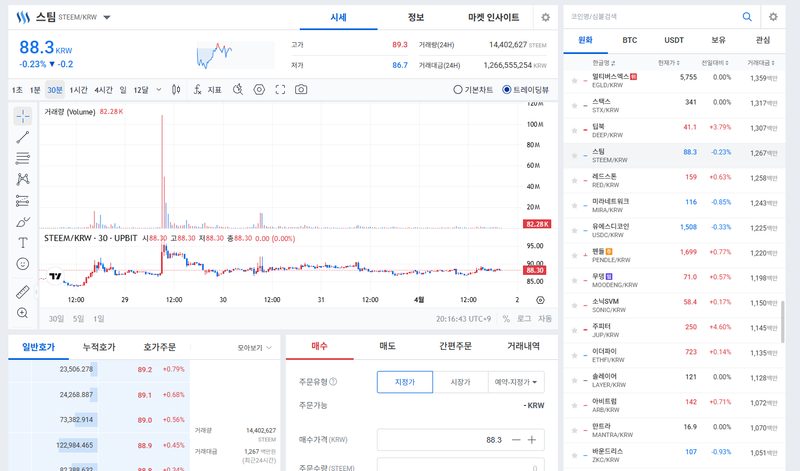The height and width of the screenshot is (471, 800).
Task: Open the 지표 indicators menu
Action: tap(207, 90)
